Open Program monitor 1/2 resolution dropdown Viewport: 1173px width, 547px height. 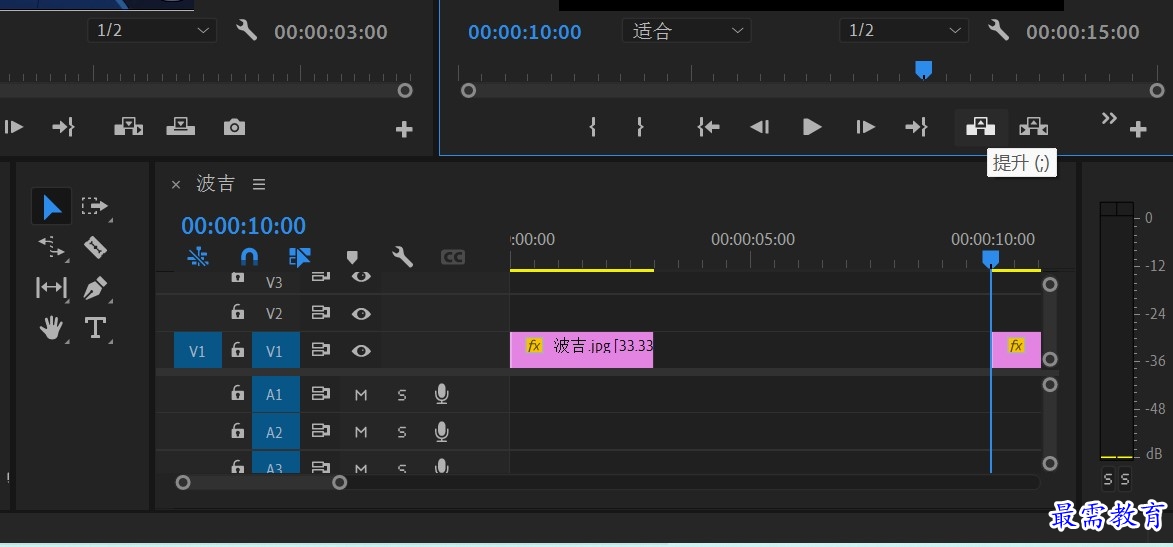coord(904,31)
